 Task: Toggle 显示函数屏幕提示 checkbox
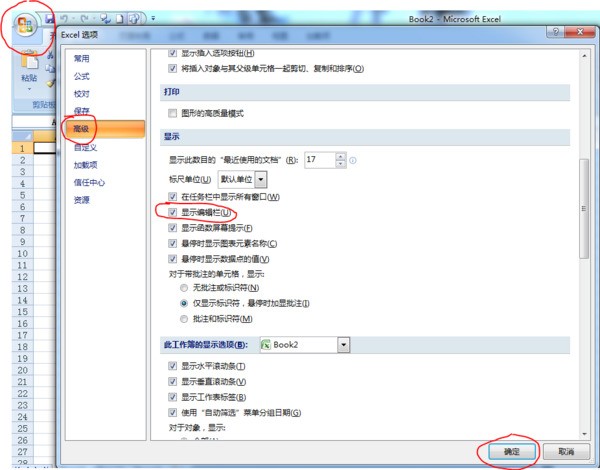tap(173, 228)
